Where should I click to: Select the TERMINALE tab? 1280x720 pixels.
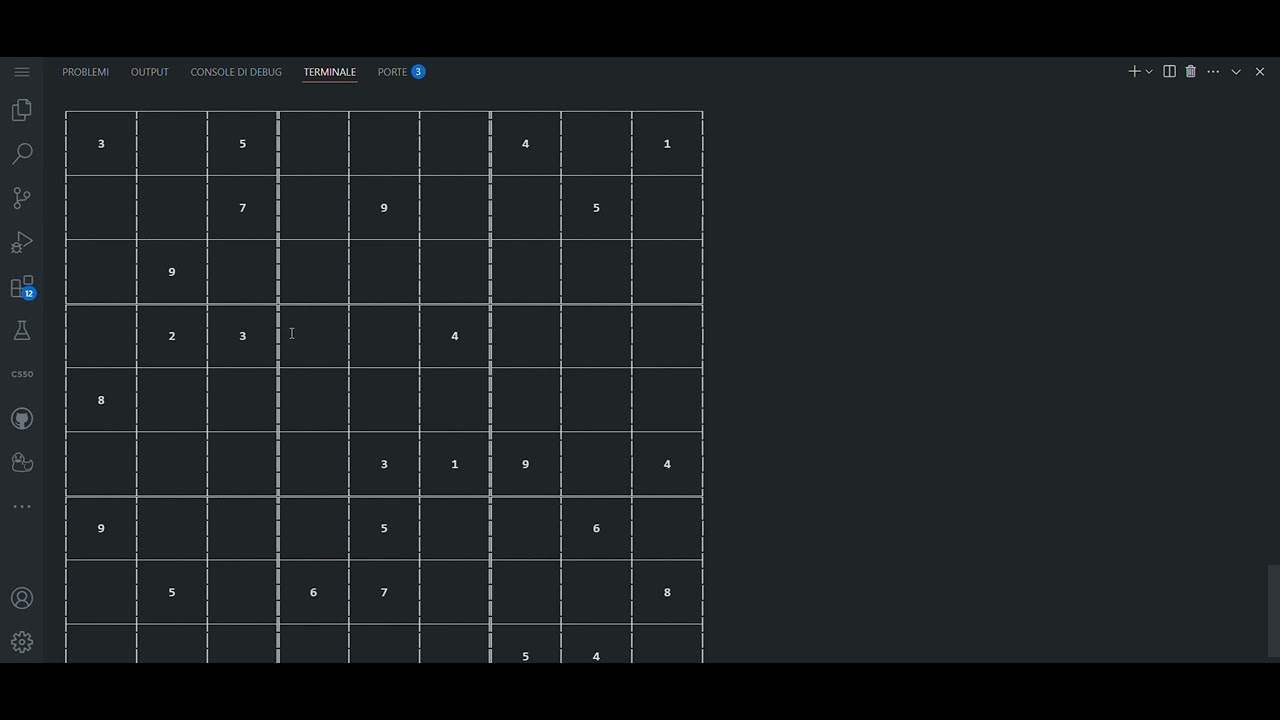point(330,72)
